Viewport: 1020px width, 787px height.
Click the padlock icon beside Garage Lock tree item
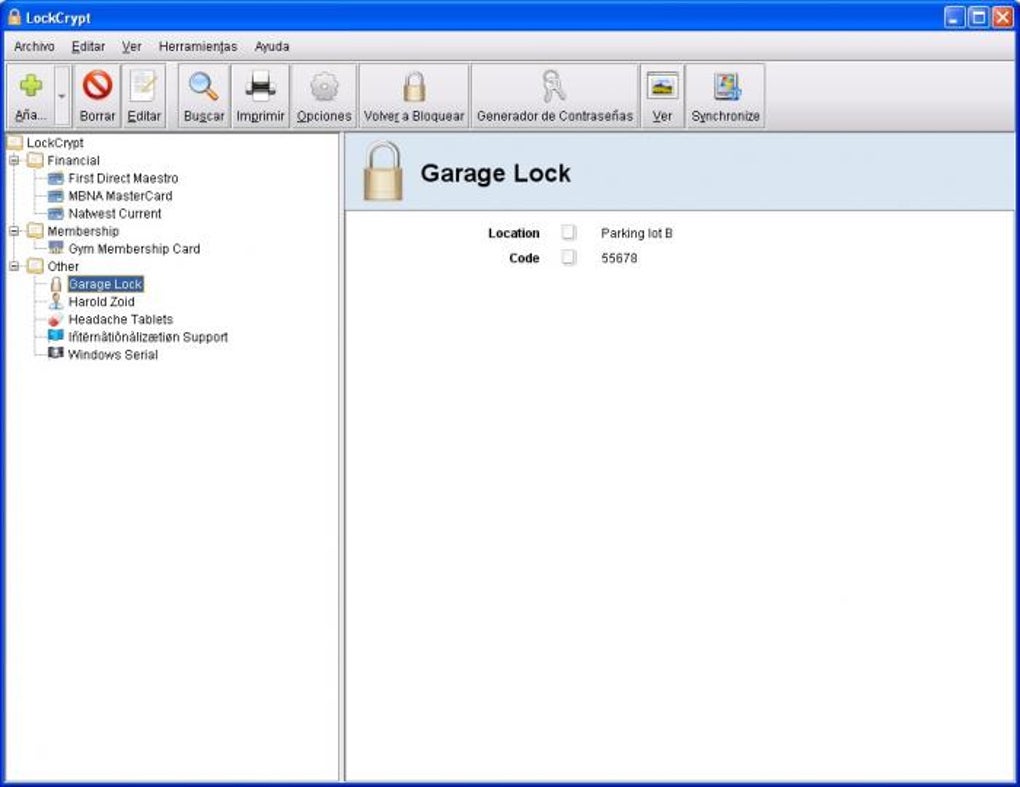coord(56,284)
